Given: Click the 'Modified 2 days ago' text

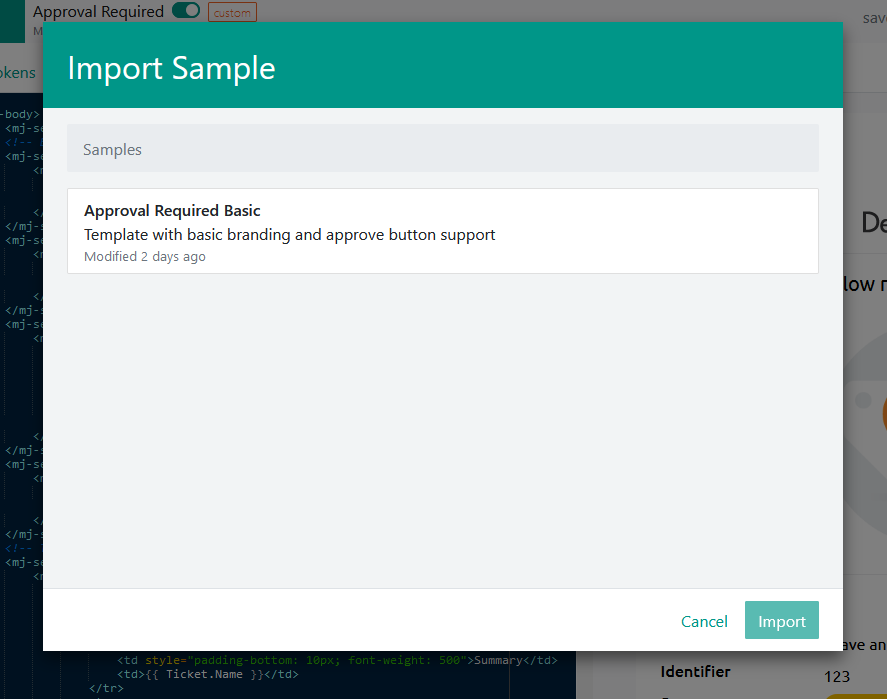Looking at the screenshot, I should (145, 257).
